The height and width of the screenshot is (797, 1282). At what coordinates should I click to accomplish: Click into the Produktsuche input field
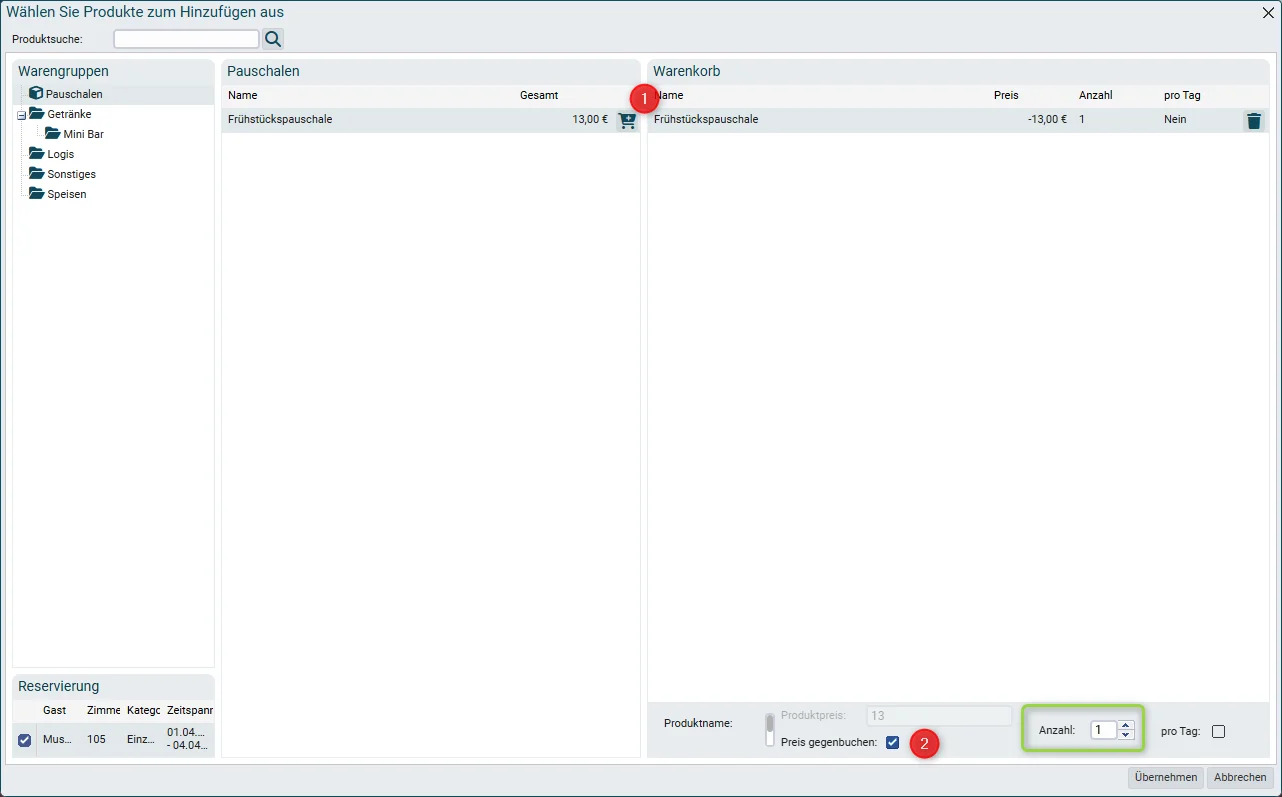point(186,39)
